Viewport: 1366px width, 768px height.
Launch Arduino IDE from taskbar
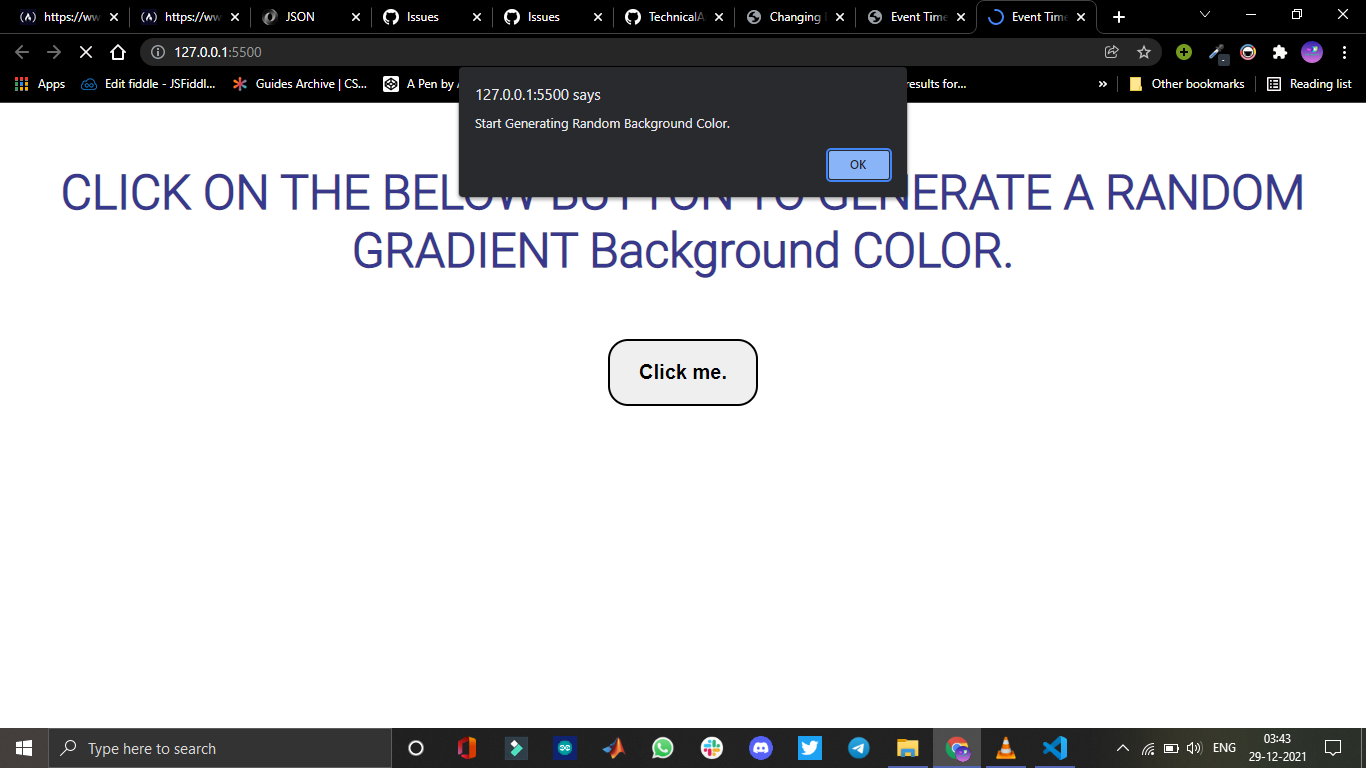tap(565, 748)
